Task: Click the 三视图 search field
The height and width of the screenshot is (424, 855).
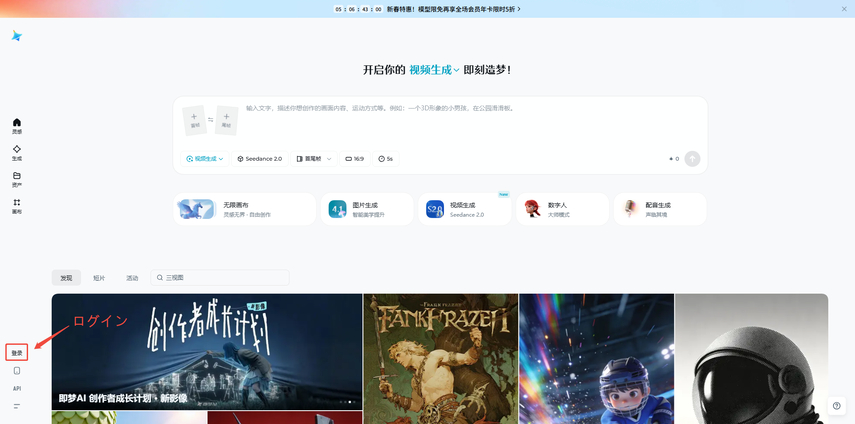Action: [220, 277]
